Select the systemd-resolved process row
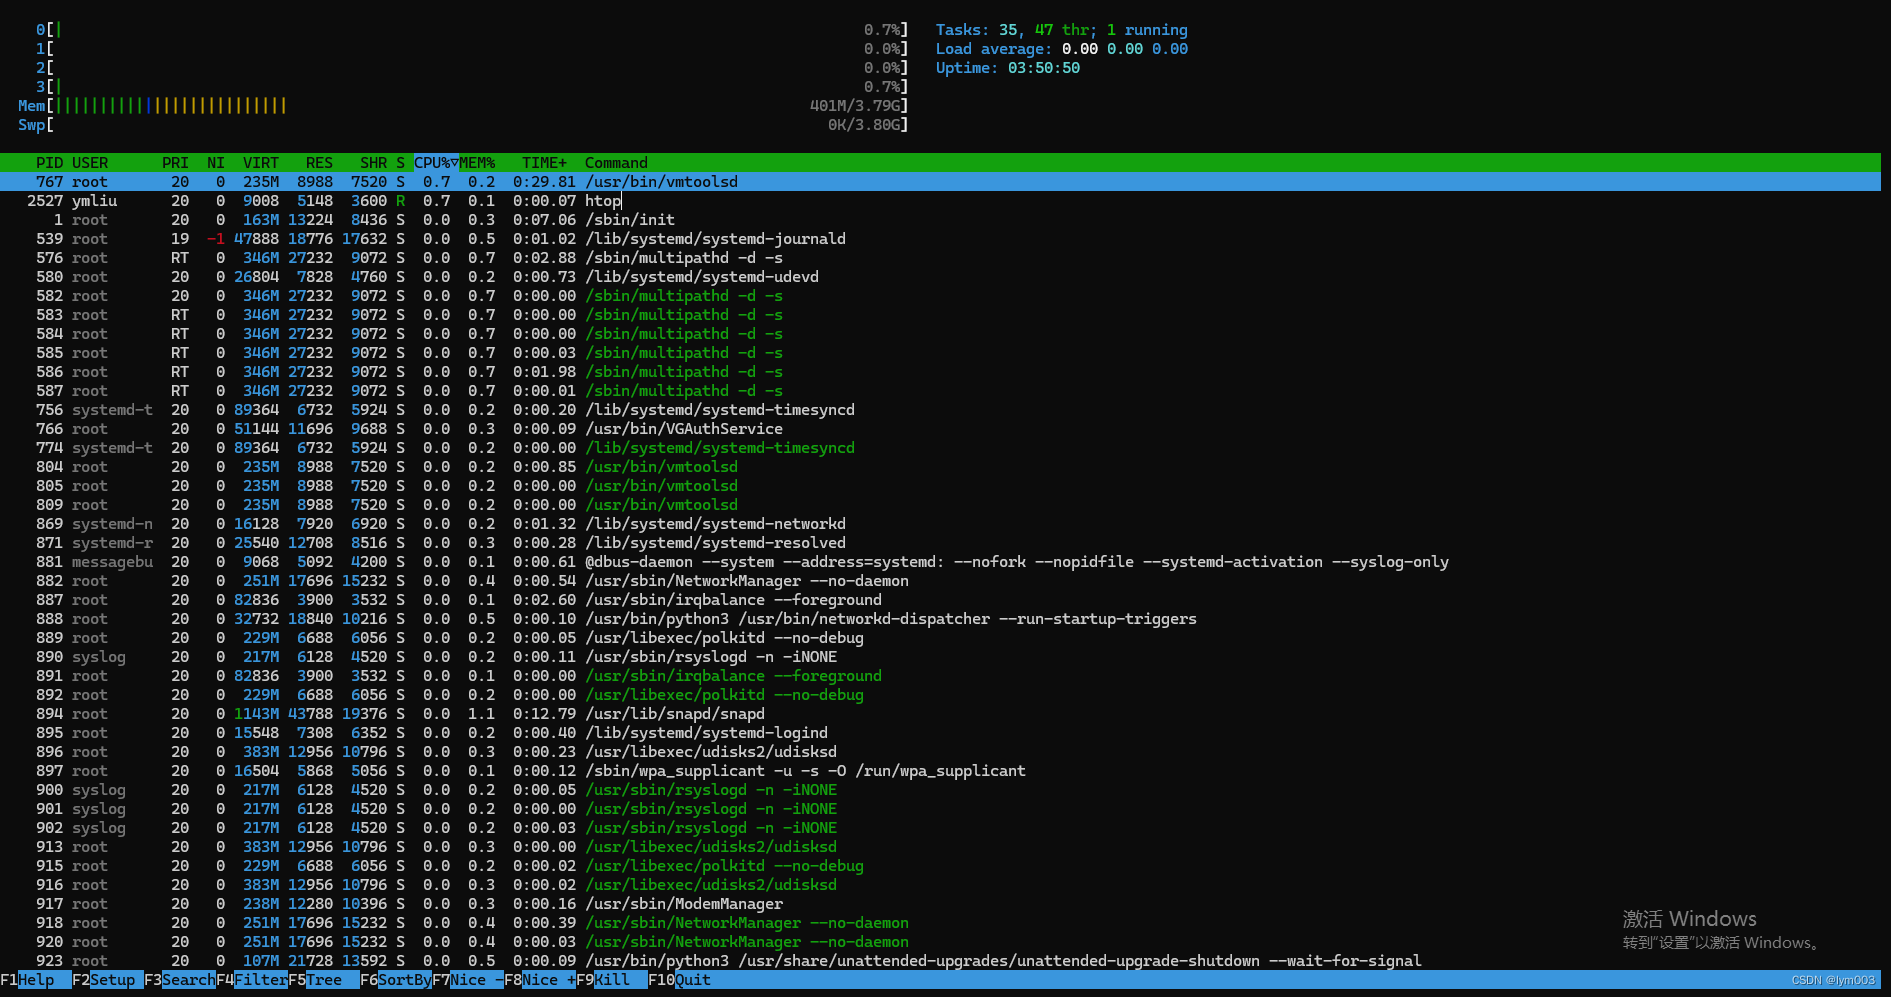Image resolution: width=1891 pixels, height=997 pixels. tap(940, 543)
